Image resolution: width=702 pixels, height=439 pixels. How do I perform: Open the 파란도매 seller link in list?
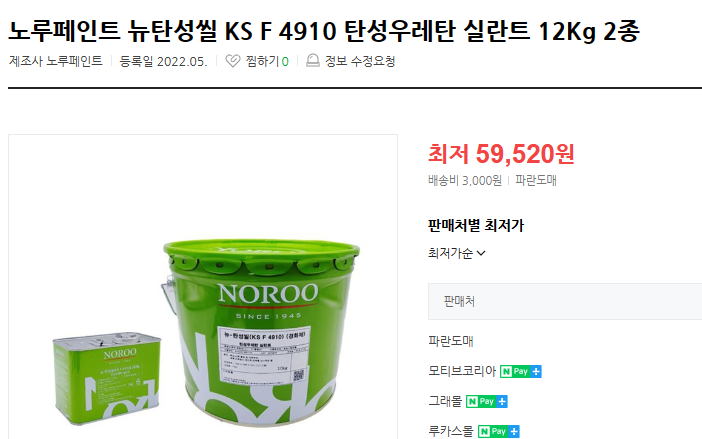tap(451, 341)
